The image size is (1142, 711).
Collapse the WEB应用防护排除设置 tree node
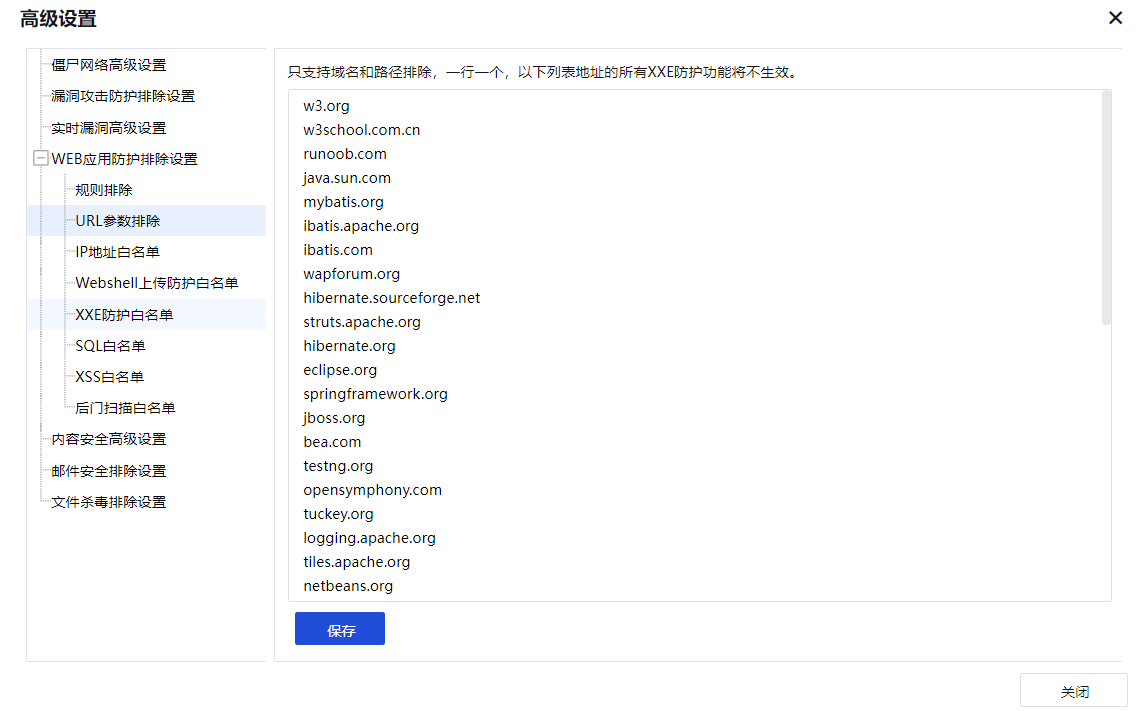point(40,159)
